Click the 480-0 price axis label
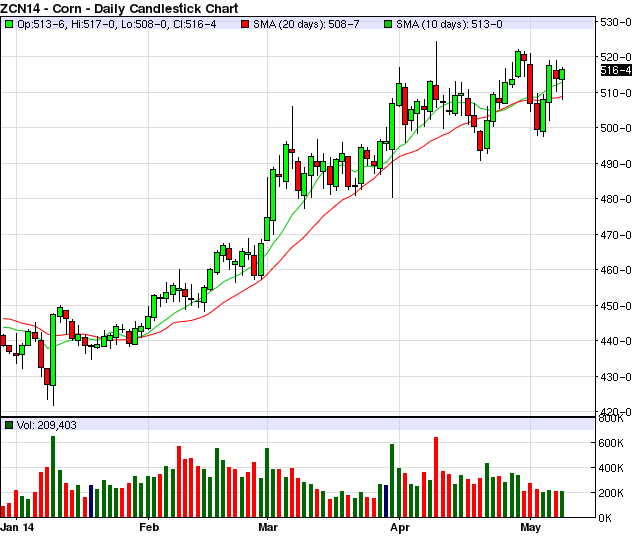The image size is (640, 536). click(x=616, y=199)
